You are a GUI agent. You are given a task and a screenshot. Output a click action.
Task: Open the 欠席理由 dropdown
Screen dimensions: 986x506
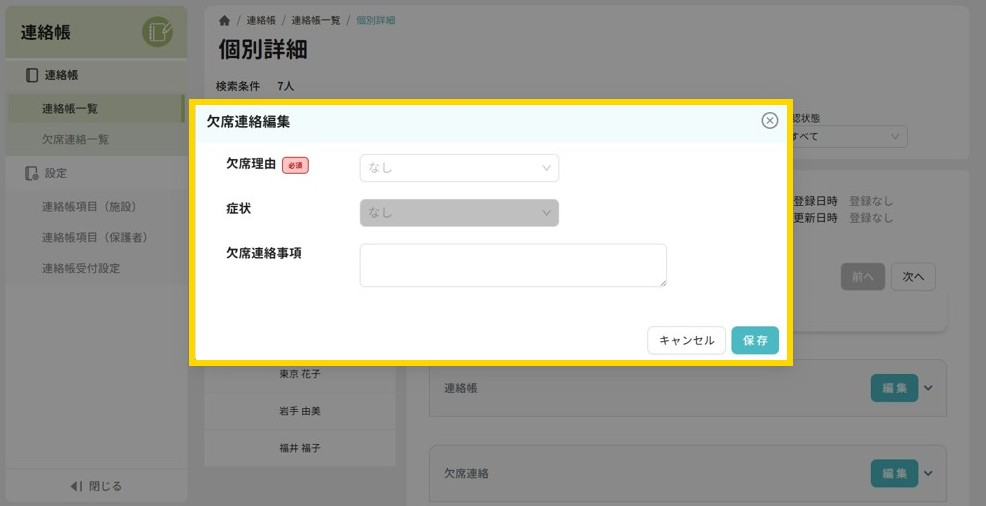click(459, 168)
